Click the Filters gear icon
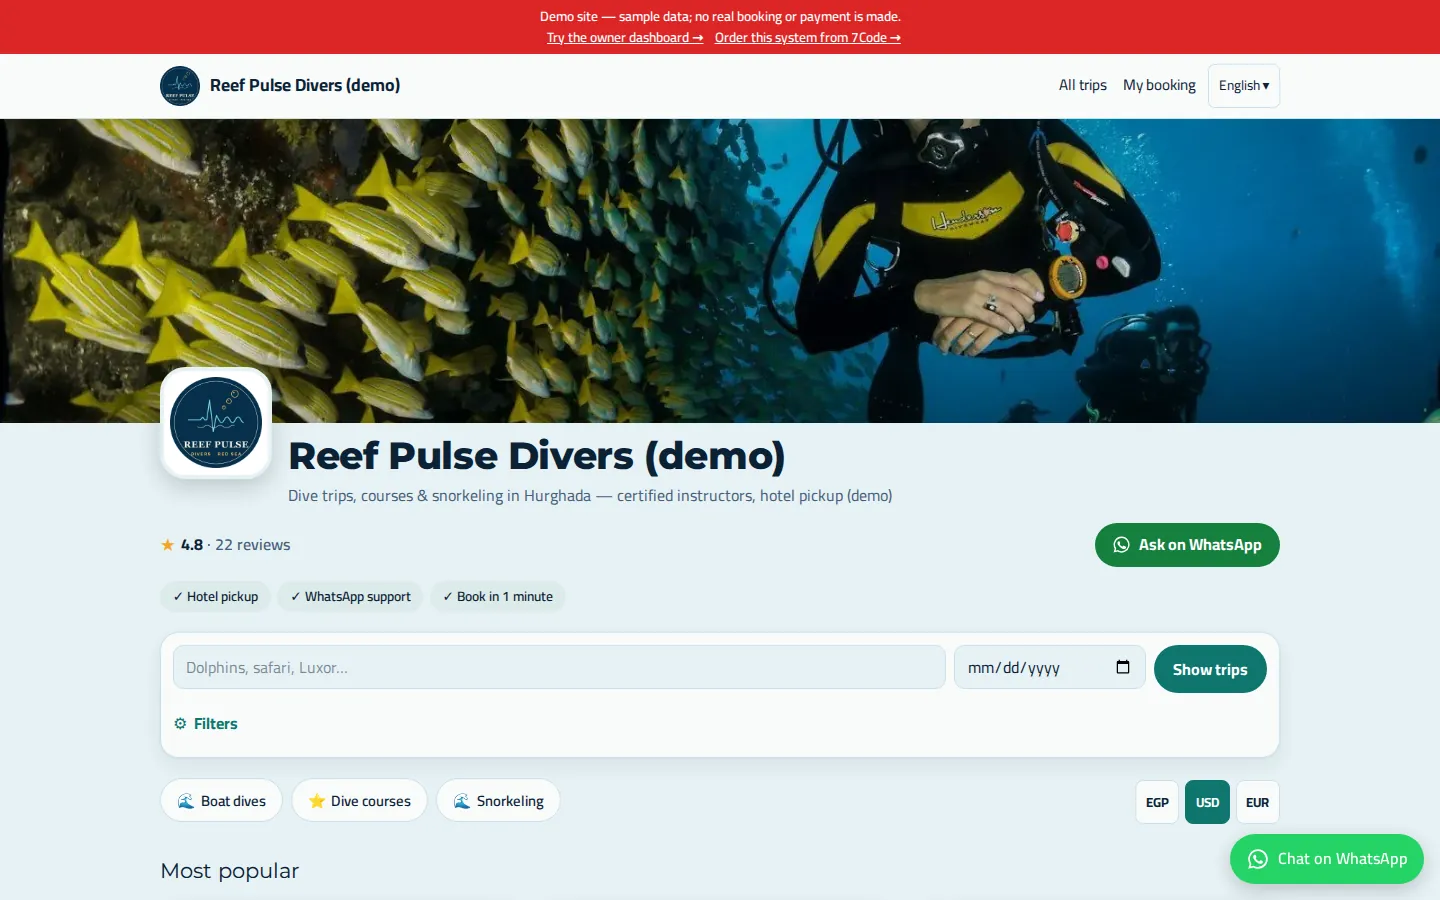 (180, 723)
